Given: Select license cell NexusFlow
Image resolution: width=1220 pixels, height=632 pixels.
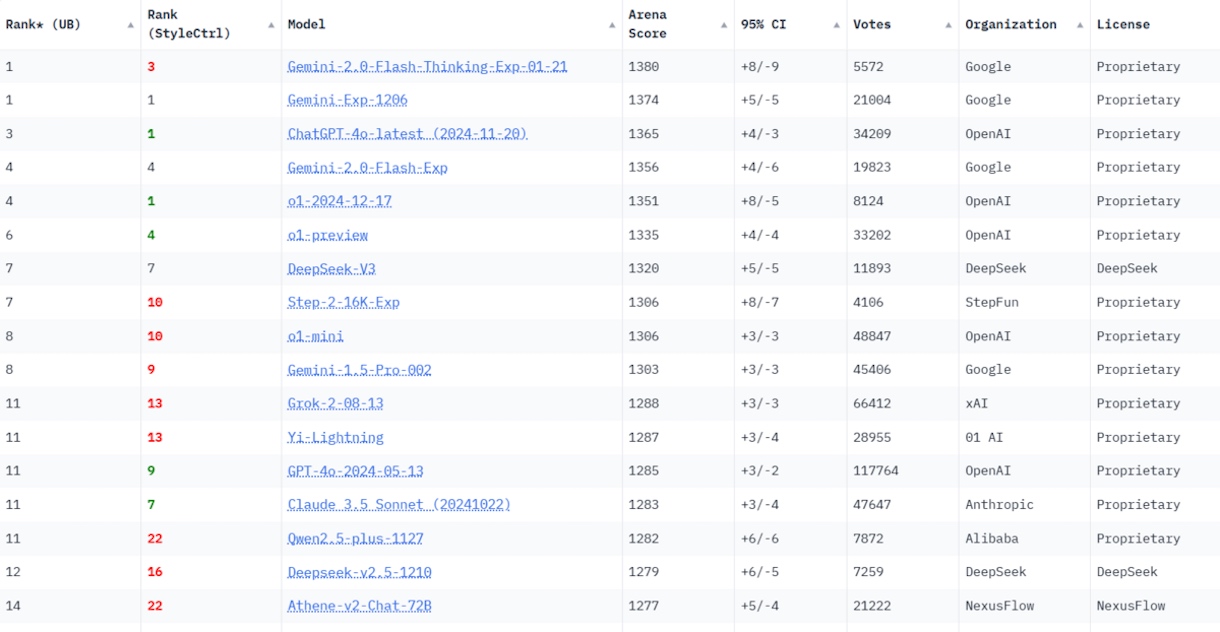Looking at the screenshot, I should coord(1131,606).
